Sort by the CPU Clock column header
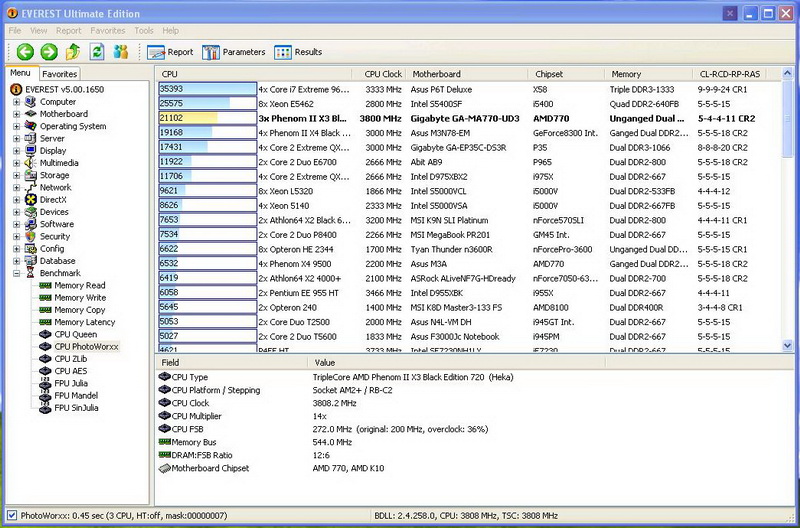Image resolution: width=800 pixels, height=528 pixels. 379,74
